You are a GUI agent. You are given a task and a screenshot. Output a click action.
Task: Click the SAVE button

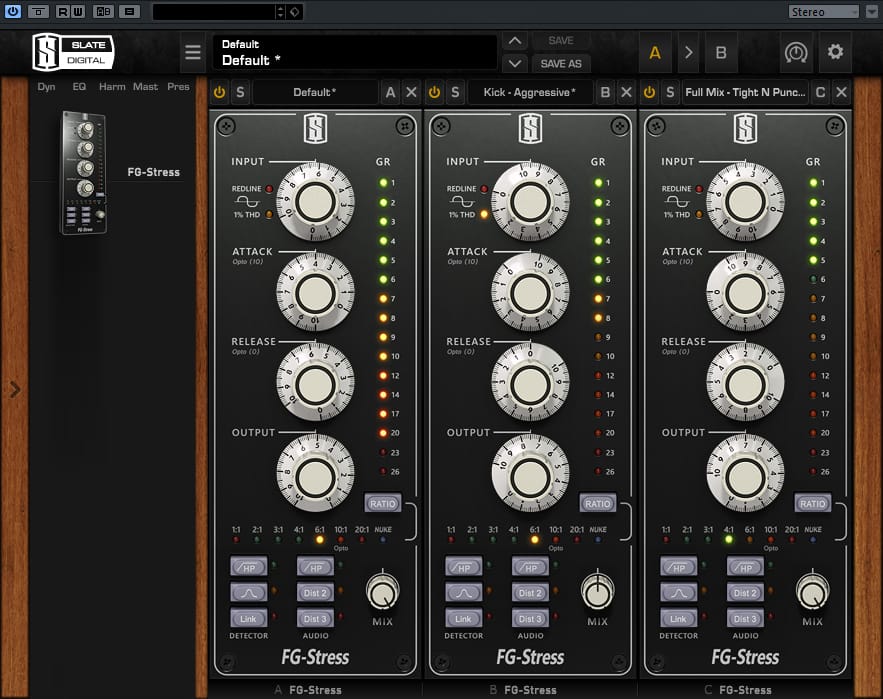coord(561,41)
